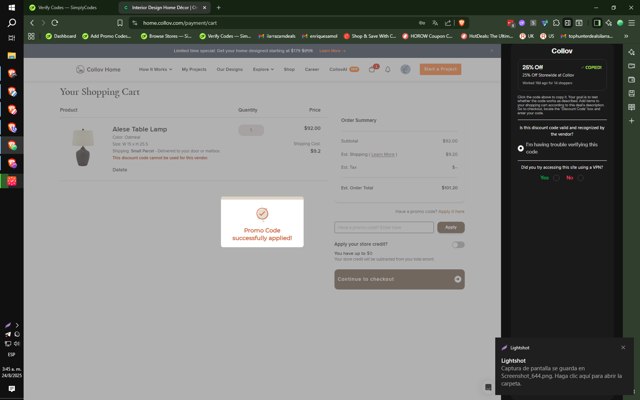Open the Dashboard bookmark
Screen dimensions: 640x400
(x=61, y=36)
